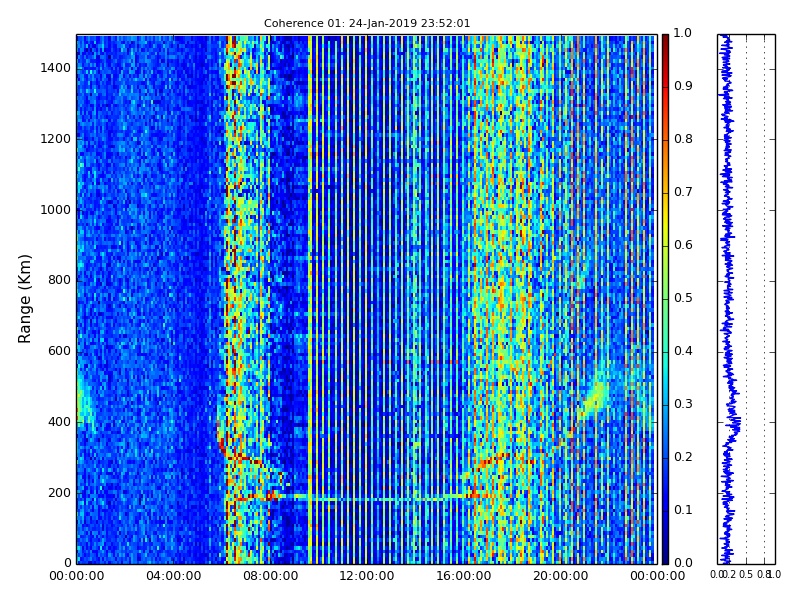Click the 04:00:00 time axis label
Screen dimensions: 800x600
[x=173, y=576]
